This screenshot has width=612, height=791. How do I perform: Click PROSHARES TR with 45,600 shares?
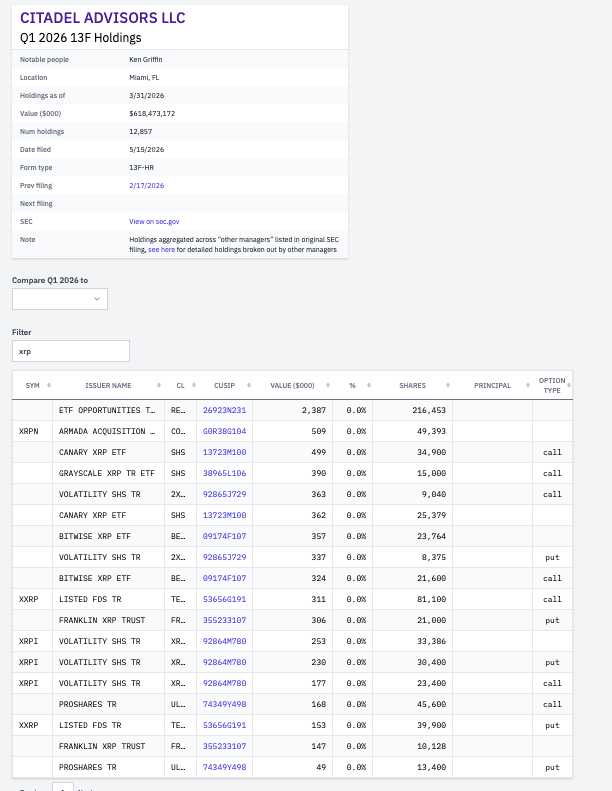[x=108, y=704]
